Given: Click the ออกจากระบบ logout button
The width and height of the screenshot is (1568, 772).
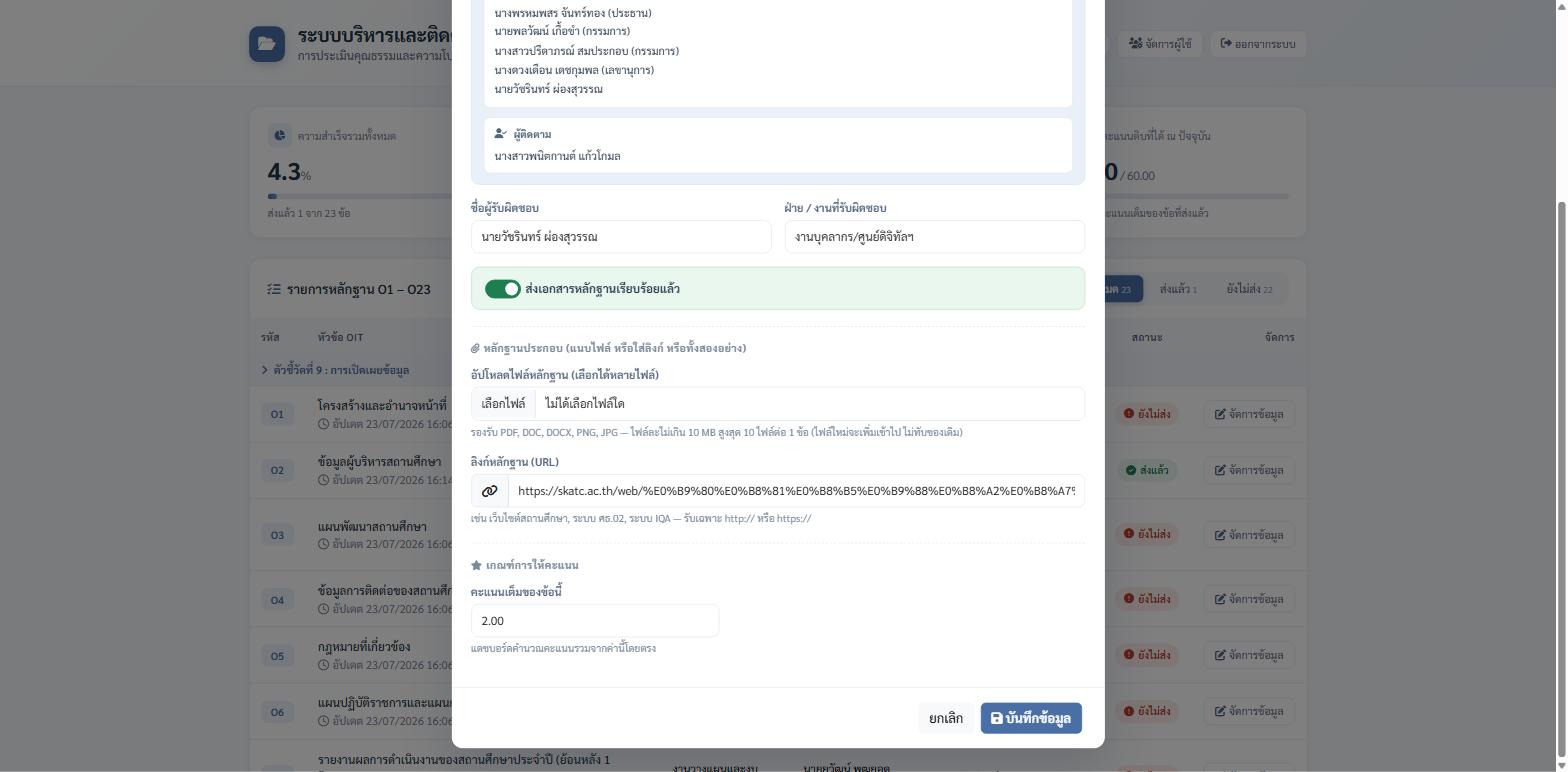Looking at the screenshot, I should click(1259, 44).
